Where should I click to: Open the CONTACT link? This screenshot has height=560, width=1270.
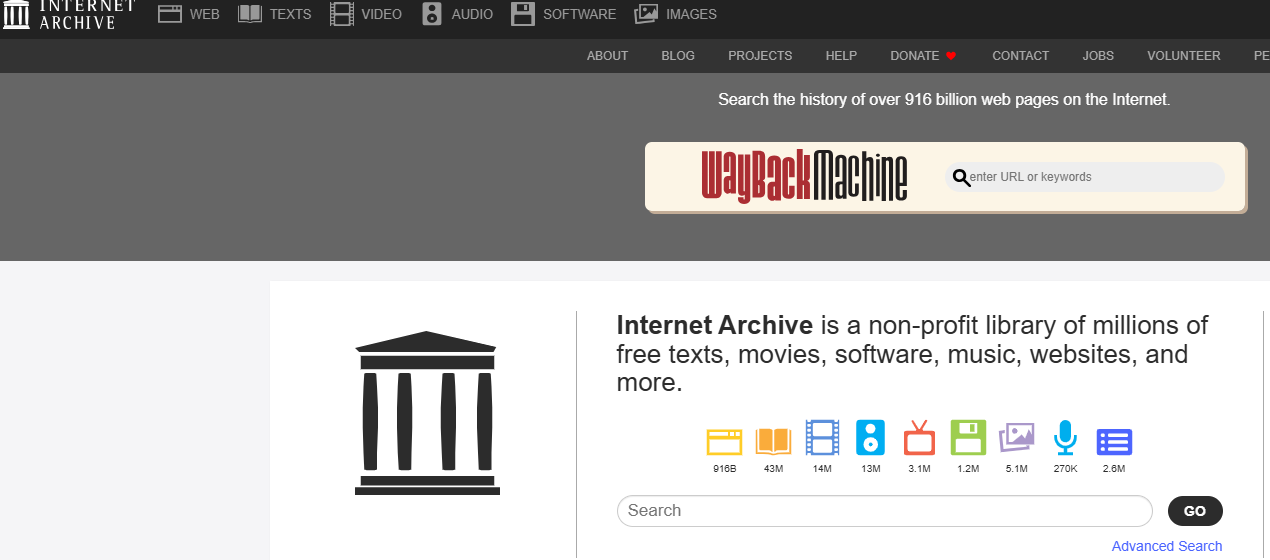[1021, 56]
